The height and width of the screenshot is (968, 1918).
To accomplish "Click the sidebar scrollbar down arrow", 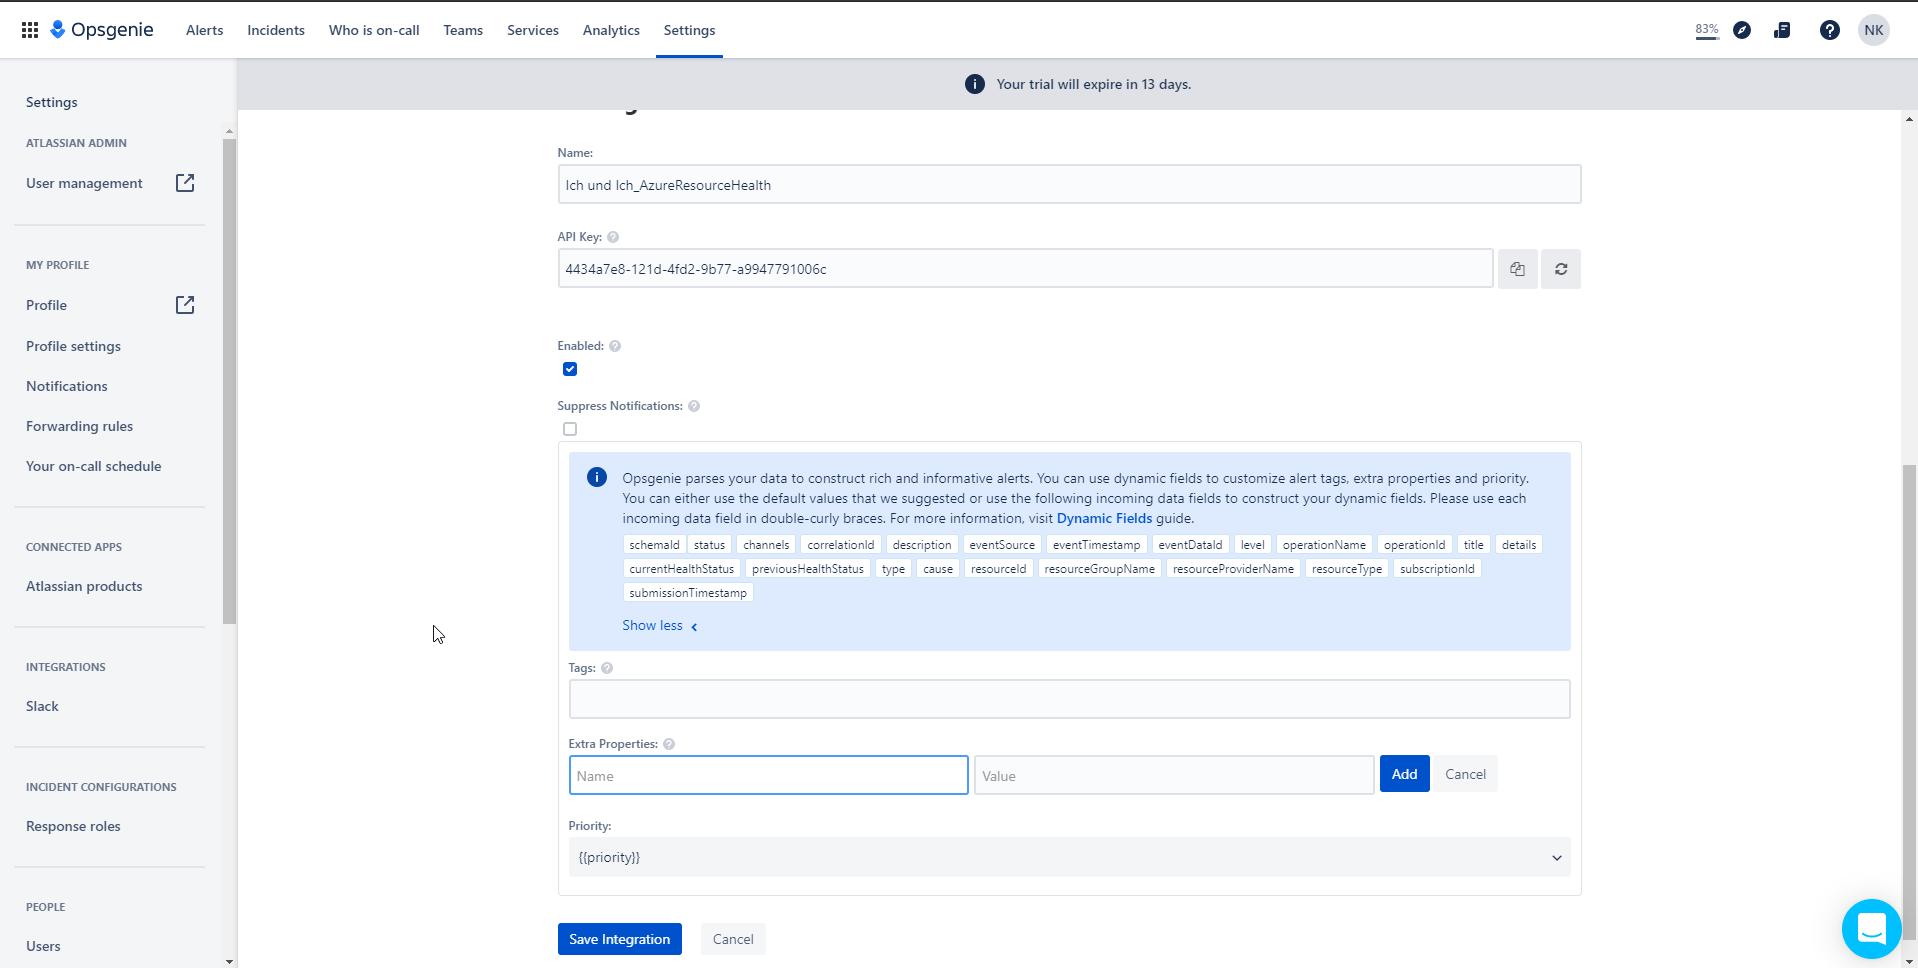I will pos(229,961).
